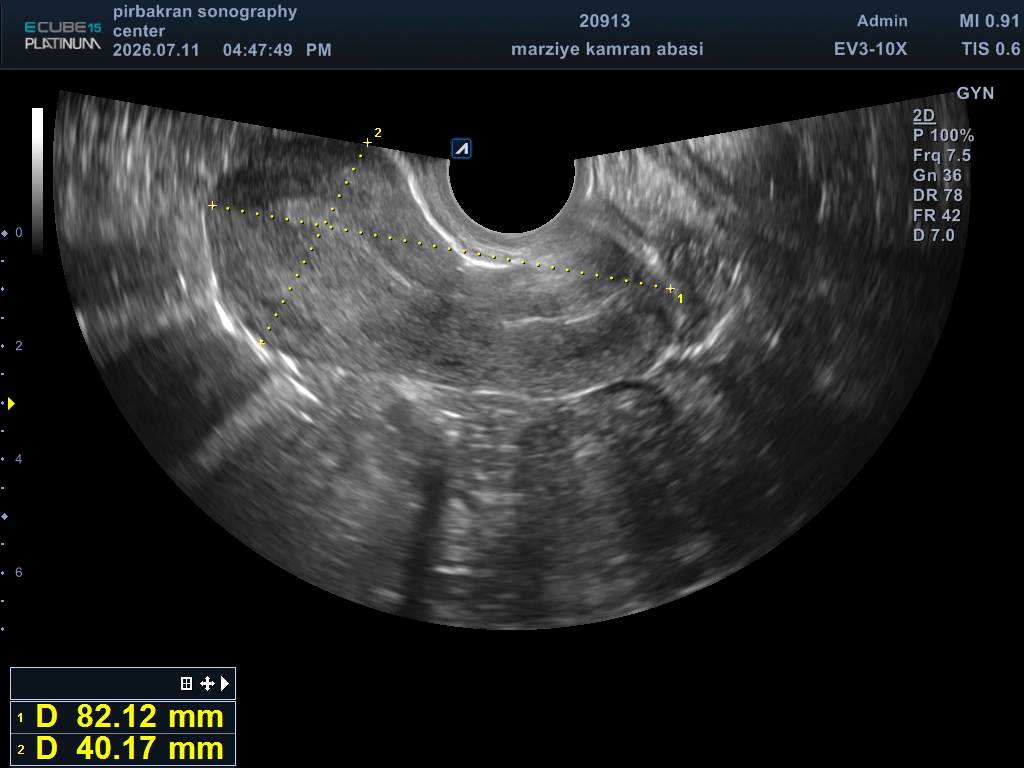Click the move cross-arrow icon in the measurement panel
This screenshot has width=1024, height=768.
click(x=207, y=683)
